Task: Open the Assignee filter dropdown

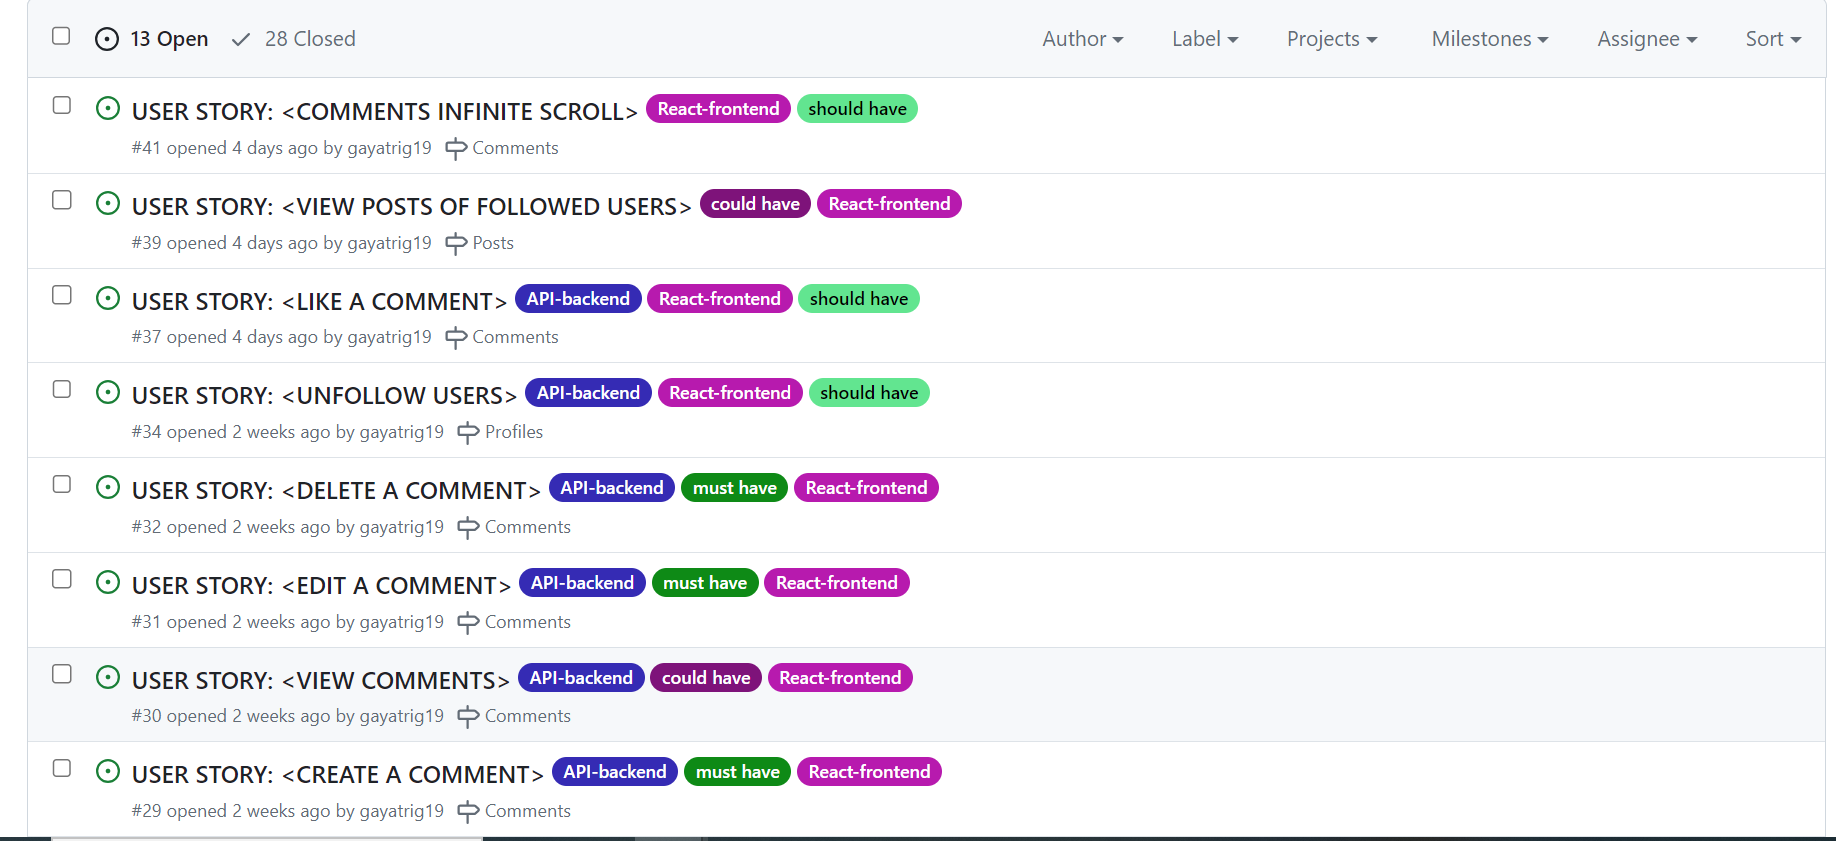Action: (1647, 39)
